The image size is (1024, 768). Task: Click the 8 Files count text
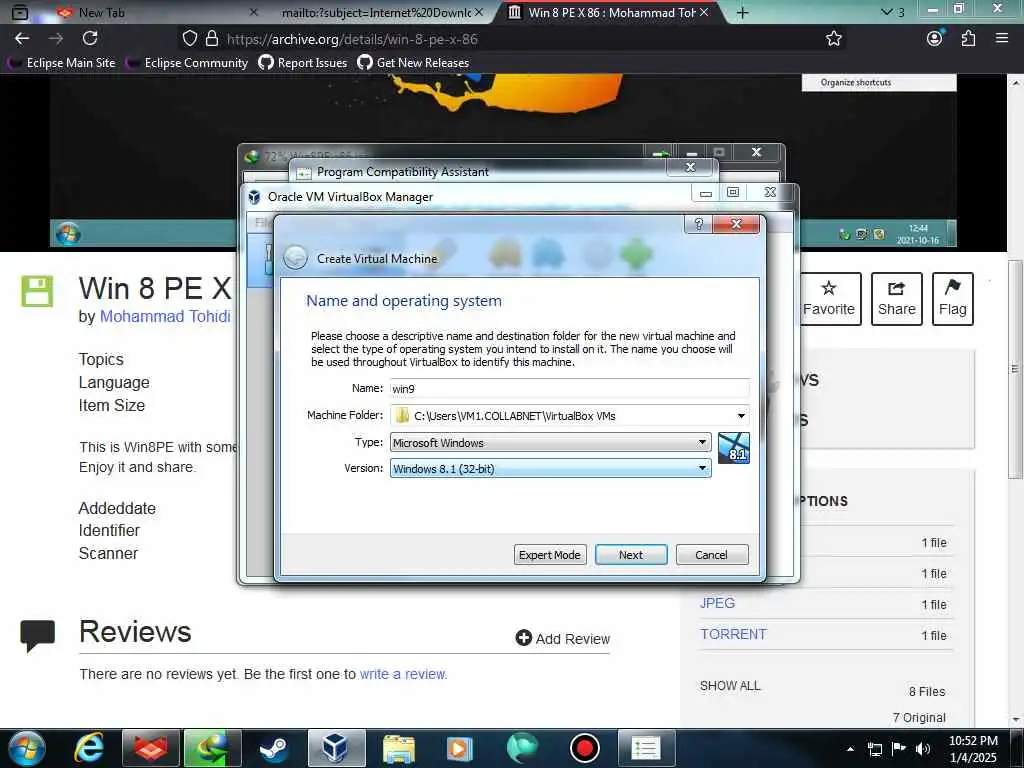click(927, 692)
